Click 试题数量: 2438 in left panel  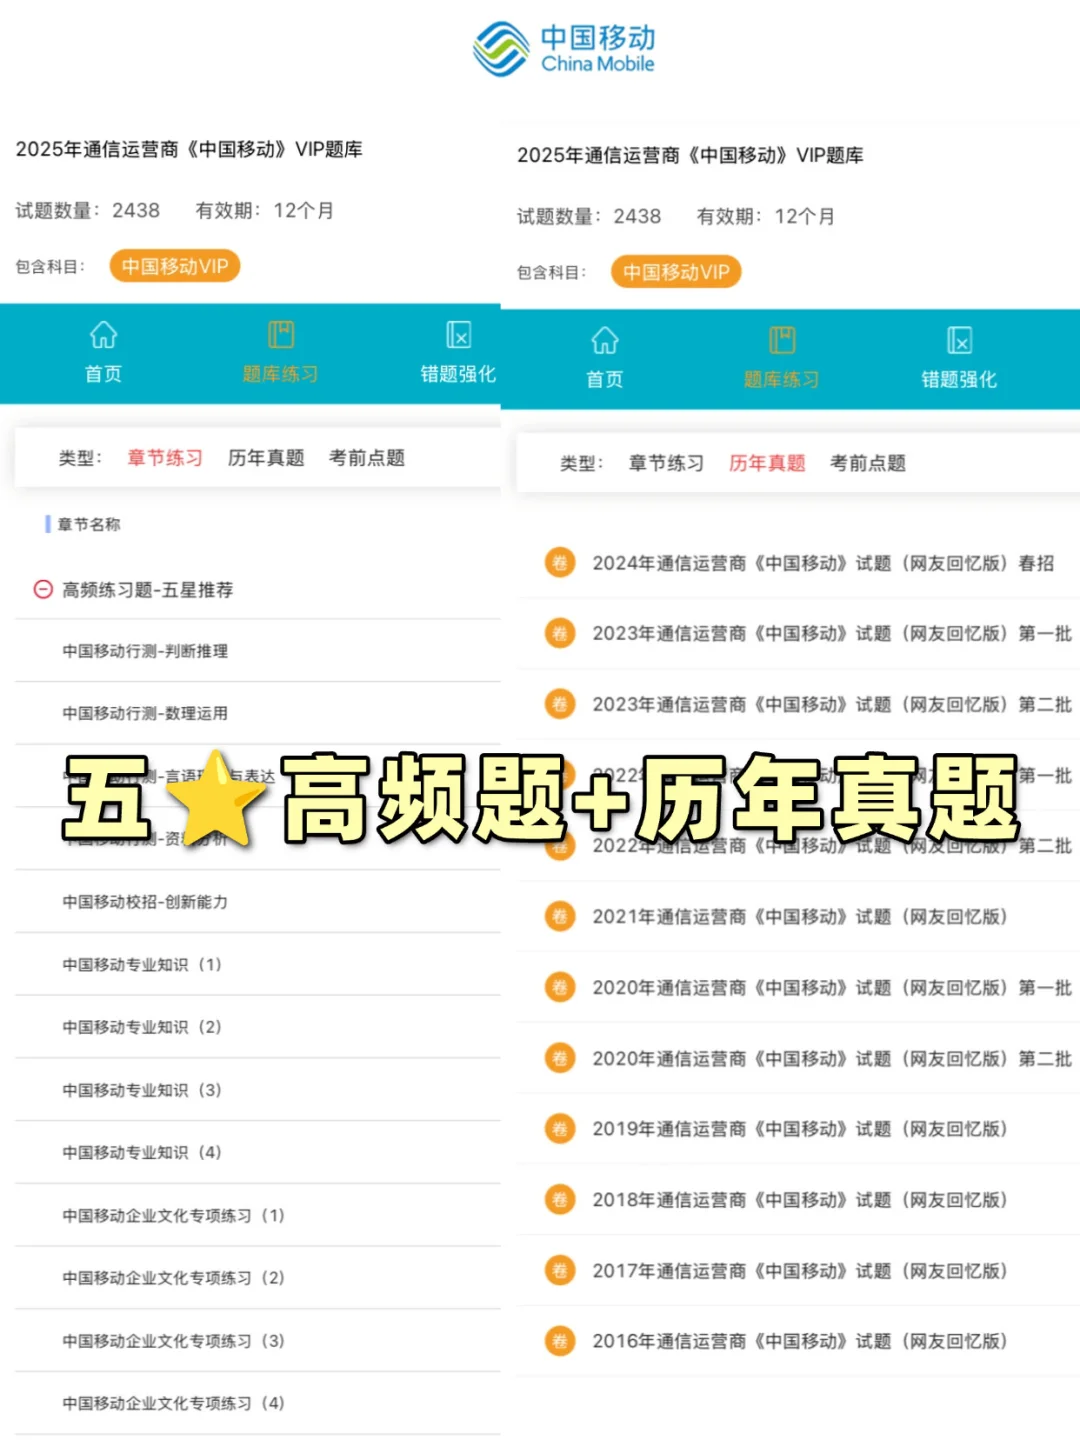tap(87, 210)
